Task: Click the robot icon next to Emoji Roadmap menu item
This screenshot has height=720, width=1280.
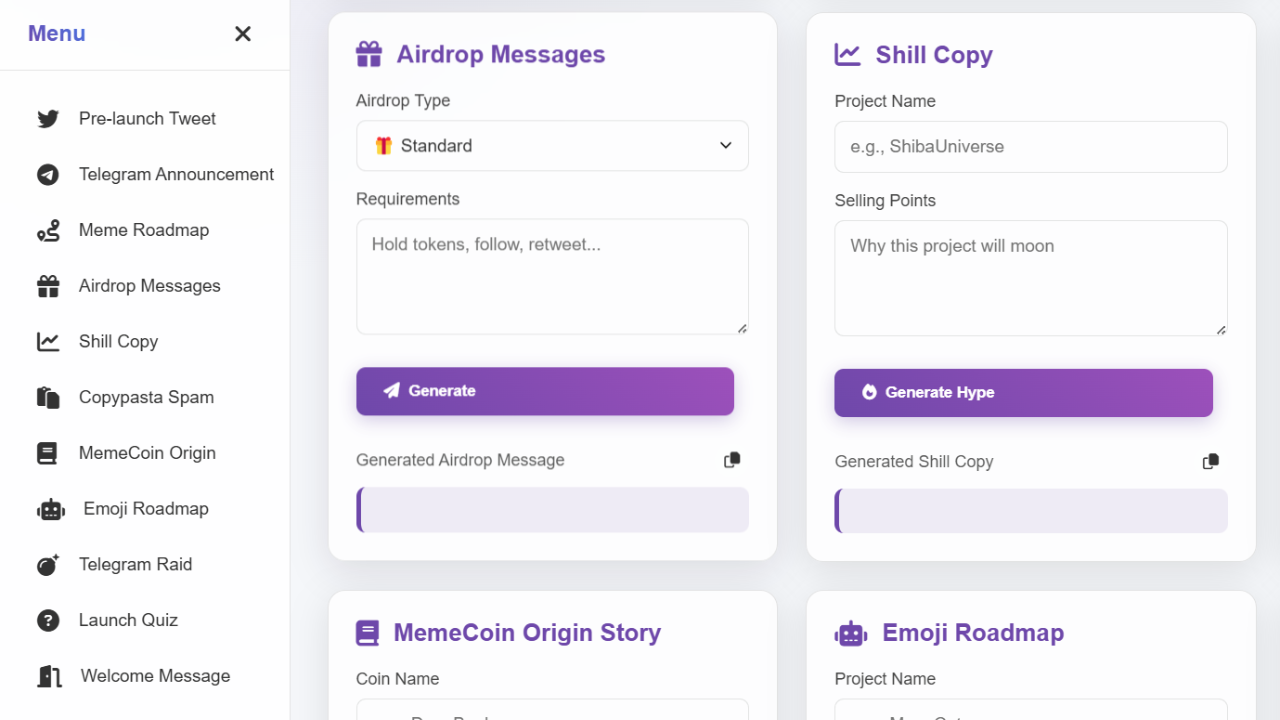Action: pyautogui.click(x=50, y=509)
